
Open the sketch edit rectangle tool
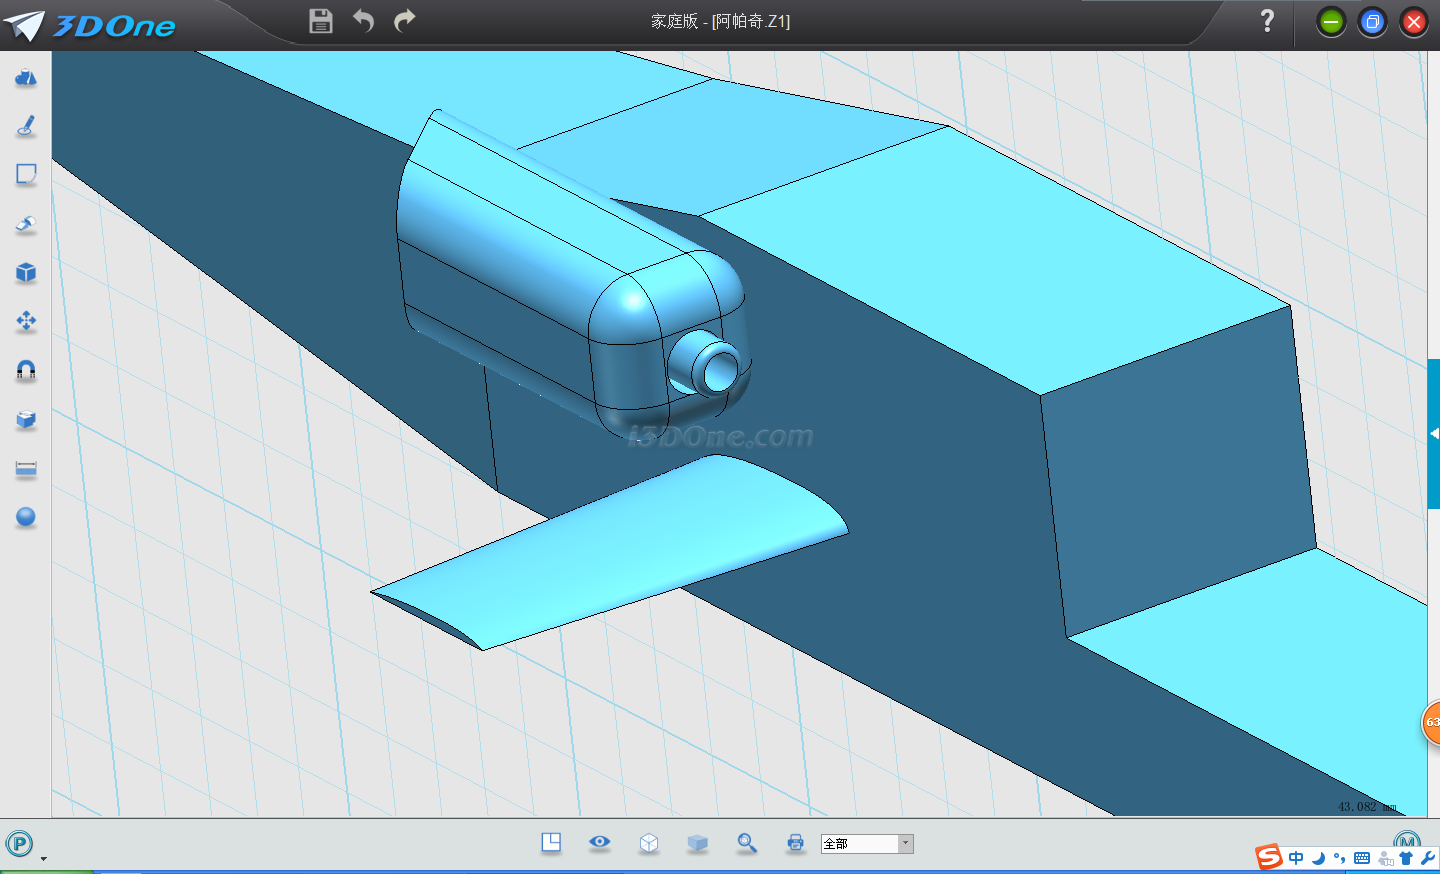click(26, 175)
